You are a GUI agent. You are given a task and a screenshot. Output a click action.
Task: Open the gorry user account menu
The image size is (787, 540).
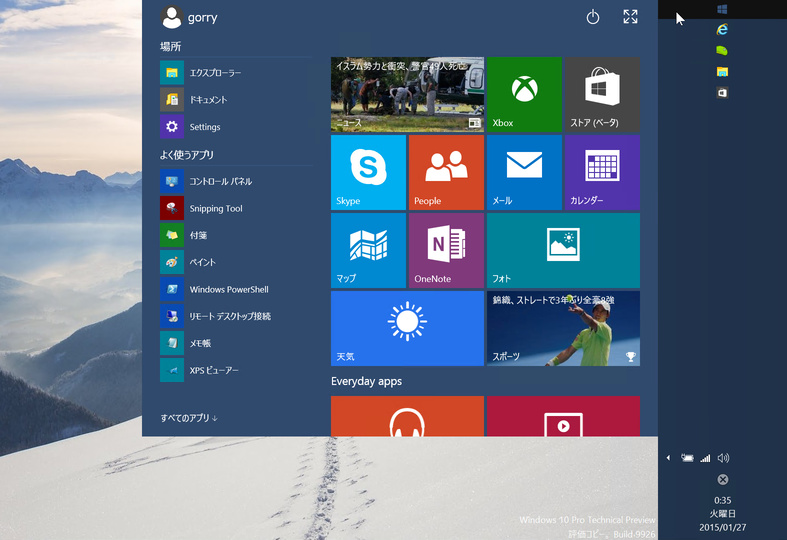190,17
